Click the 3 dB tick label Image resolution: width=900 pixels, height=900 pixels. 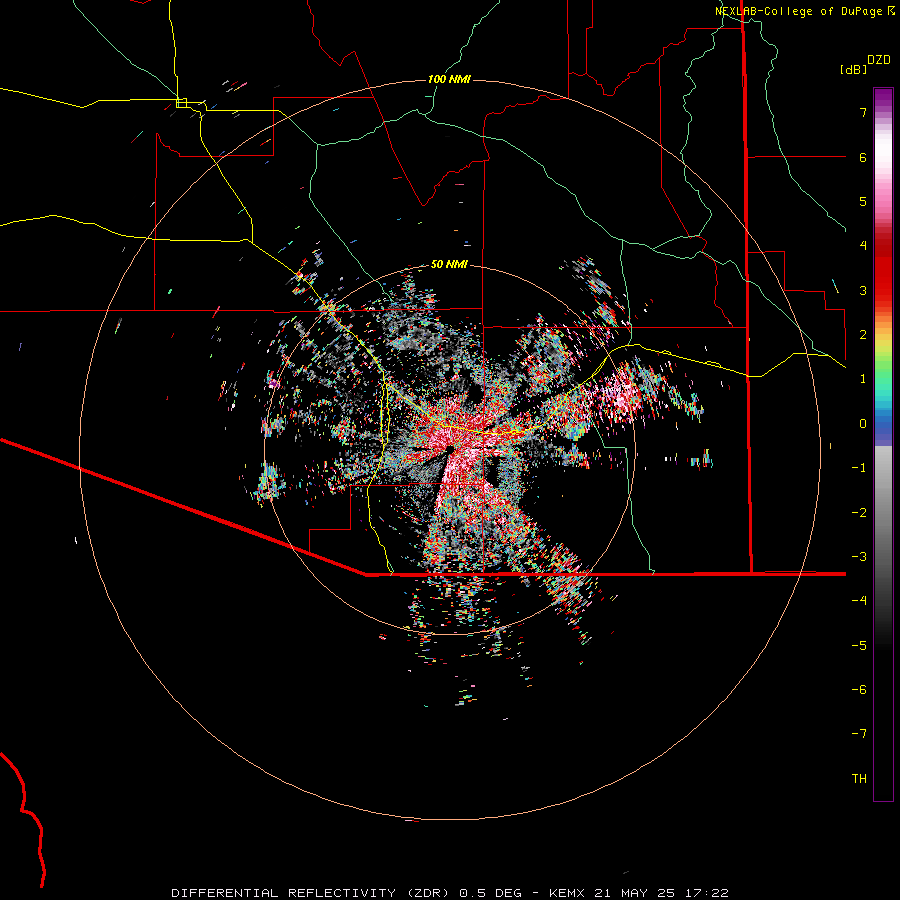(863, 290)
